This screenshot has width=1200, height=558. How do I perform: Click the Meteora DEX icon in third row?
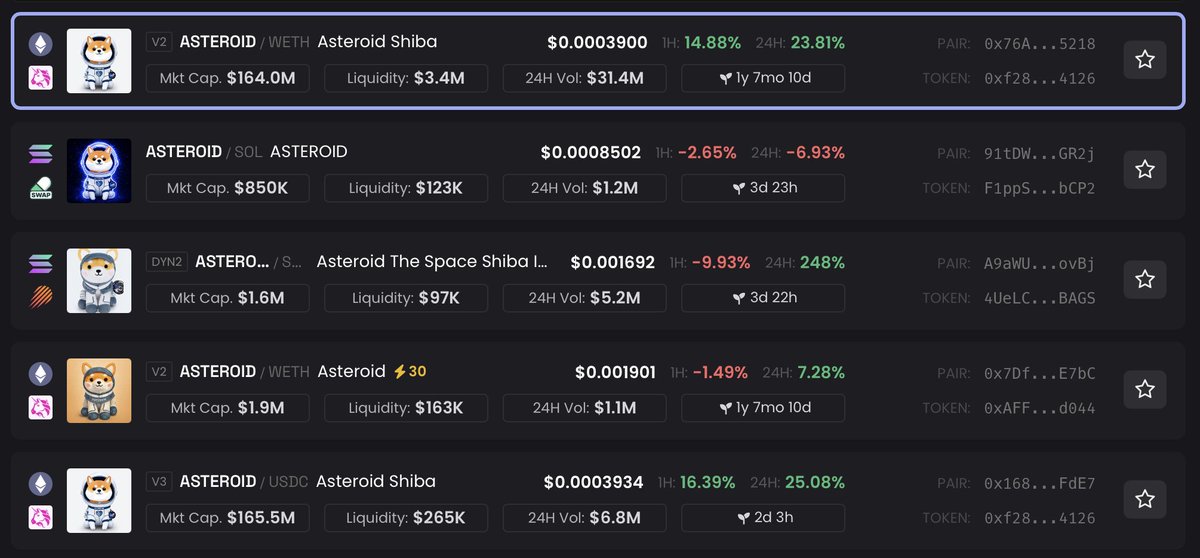pos(40,297)
